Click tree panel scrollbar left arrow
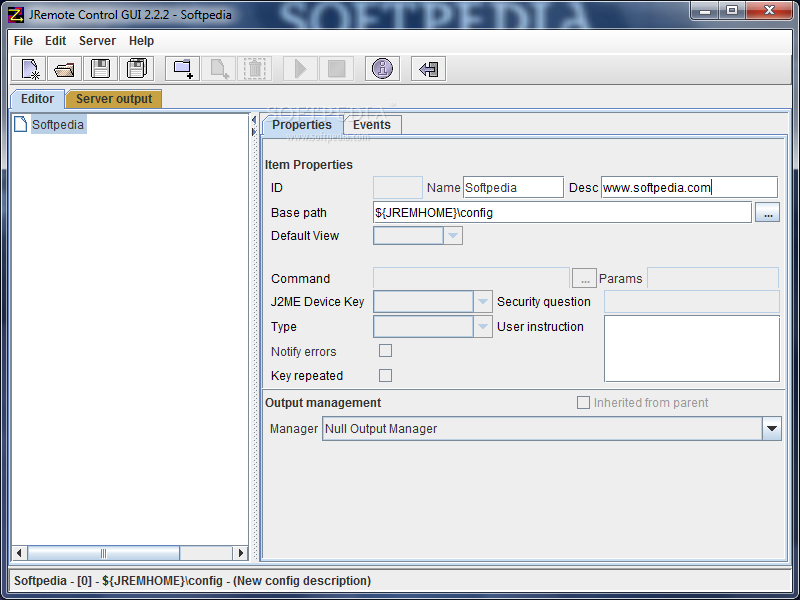Viewport: 800px width, 600px height. pyautogui.click(x=19, y=553)
